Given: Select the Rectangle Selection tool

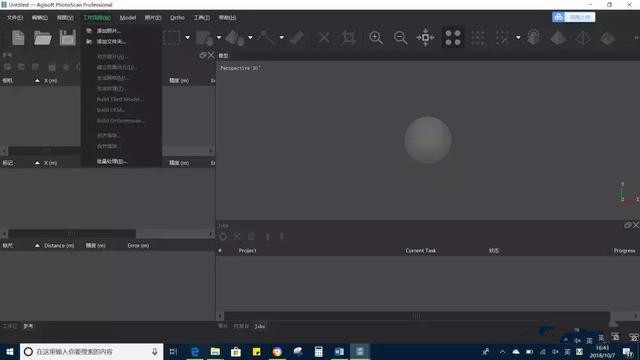Looking at the screenshot, I should (171, 38).
